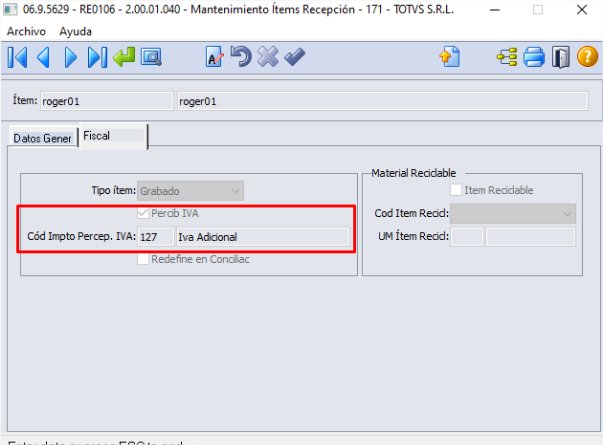Toggle the Item Reciclable checkbox
The image size is (603, 445).
(x=456, y=190)
